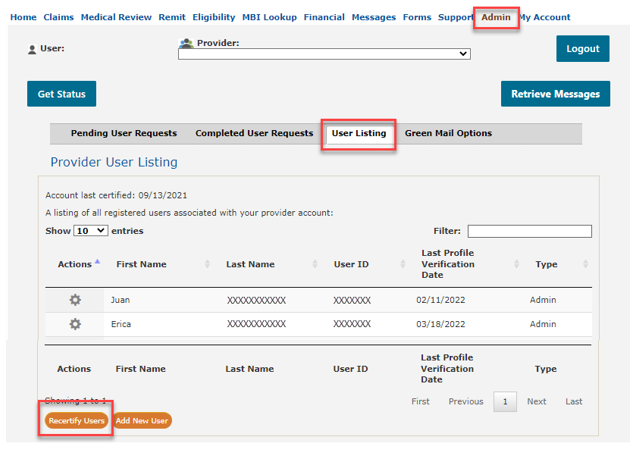Open the Admin menu item

coord(495,17)
